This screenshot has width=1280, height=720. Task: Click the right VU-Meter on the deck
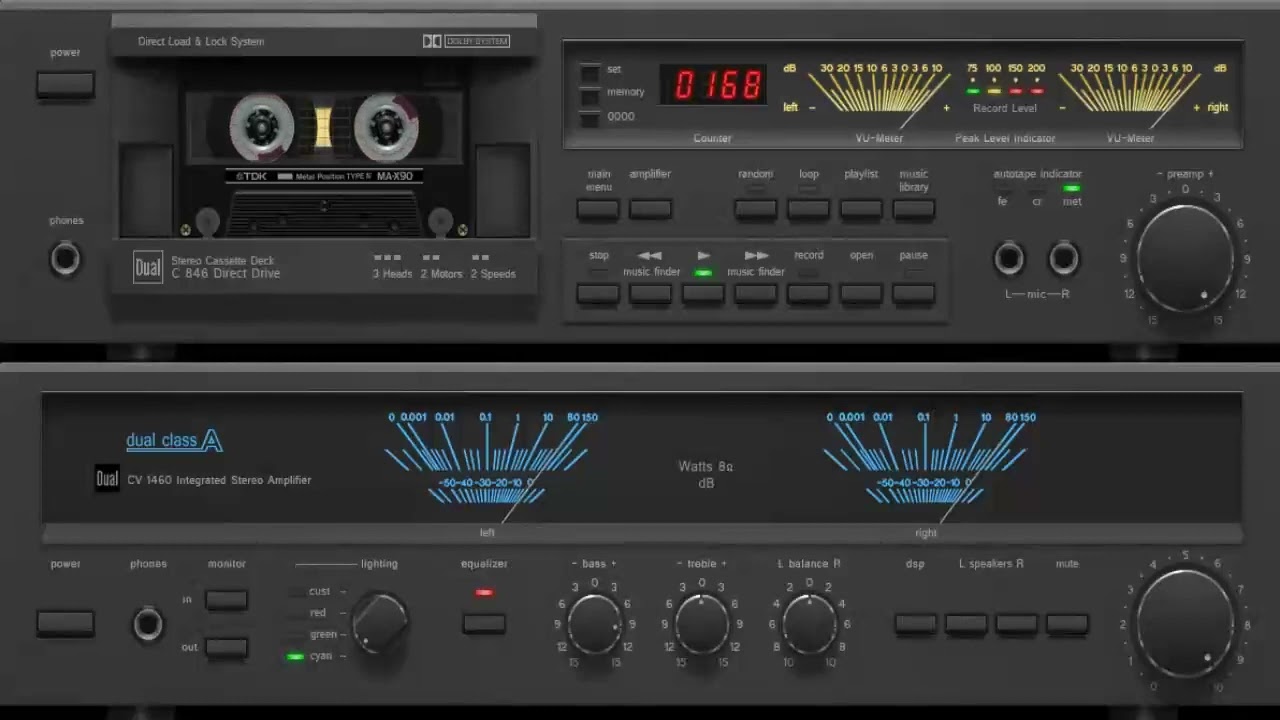(x=1130, y=95)
